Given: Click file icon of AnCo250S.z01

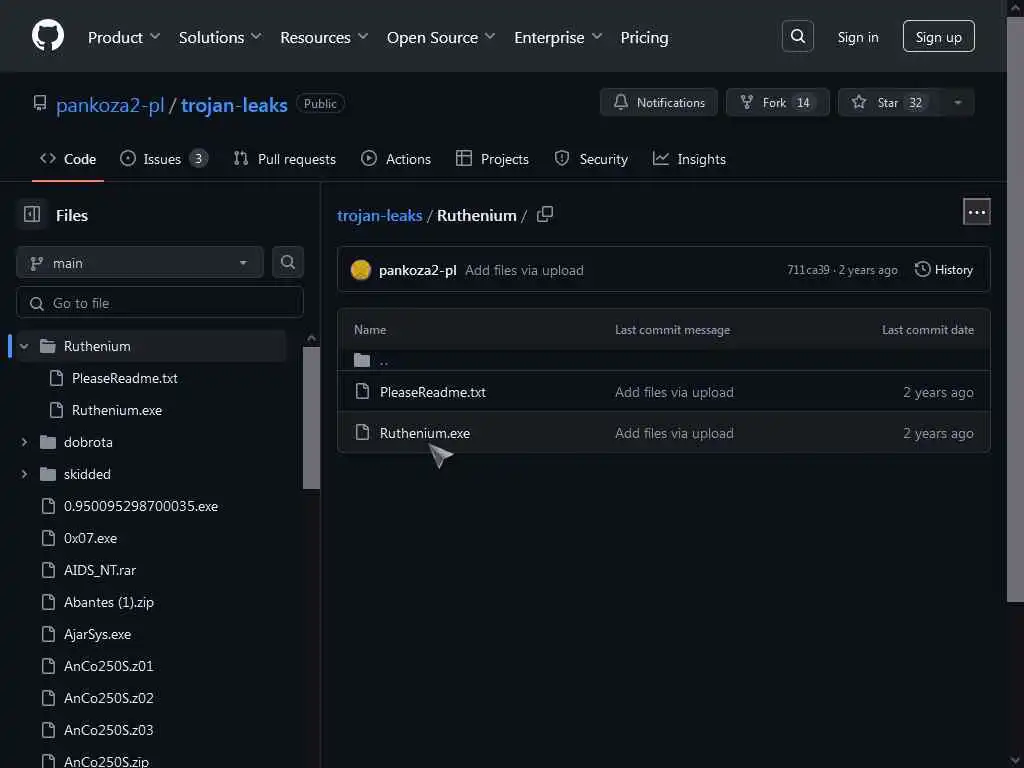Looking at the screenshot, I should coord(48,666).
